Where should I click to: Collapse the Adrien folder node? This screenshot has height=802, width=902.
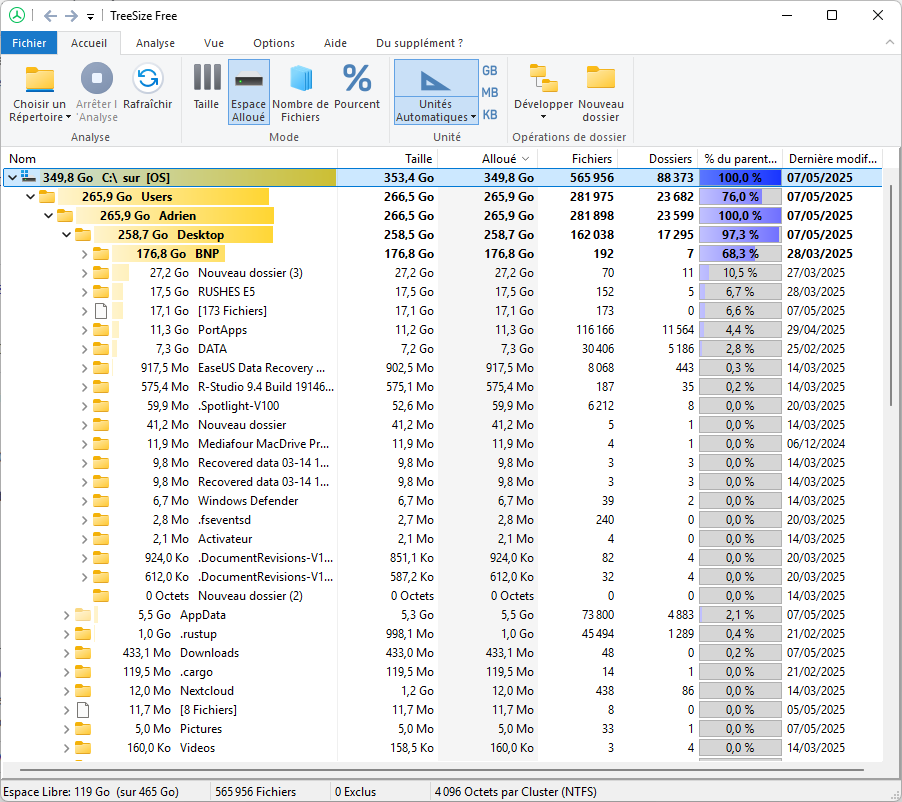pos(48,216)
